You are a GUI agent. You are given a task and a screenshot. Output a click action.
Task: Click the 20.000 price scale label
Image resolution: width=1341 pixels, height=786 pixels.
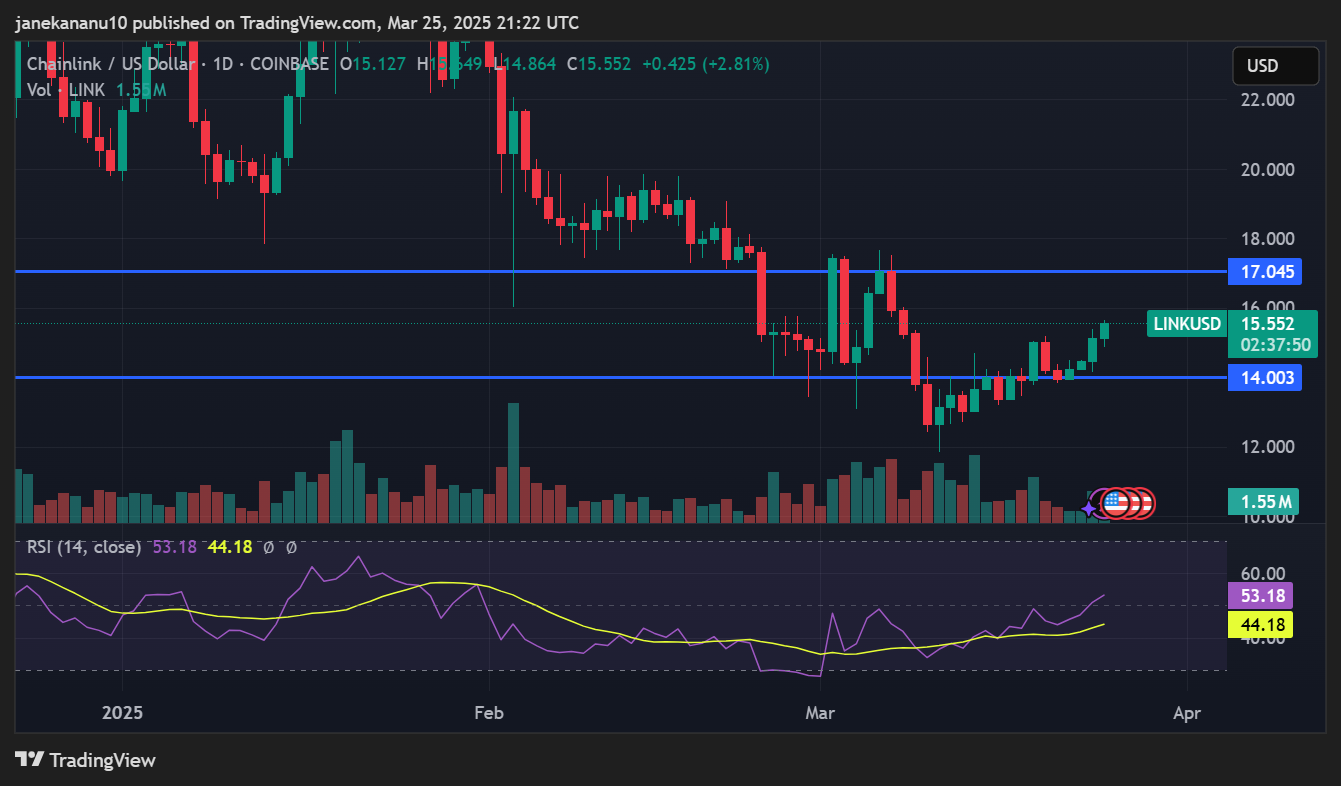1268,169
